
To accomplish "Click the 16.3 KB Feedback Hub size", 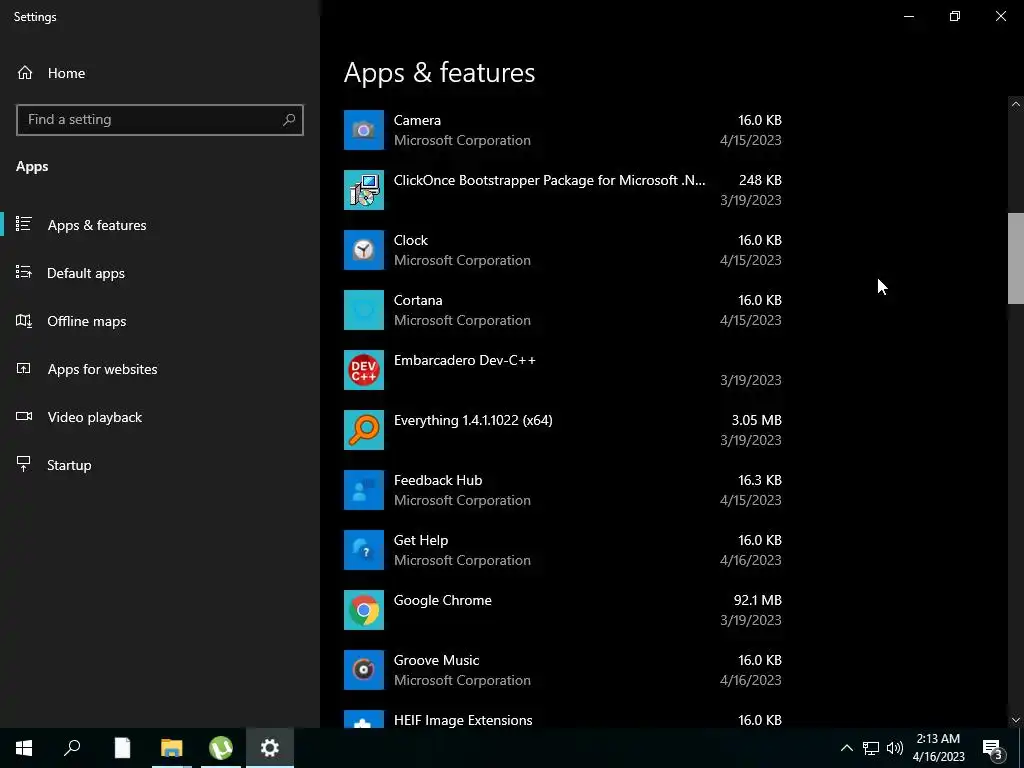I will point(760,480).
